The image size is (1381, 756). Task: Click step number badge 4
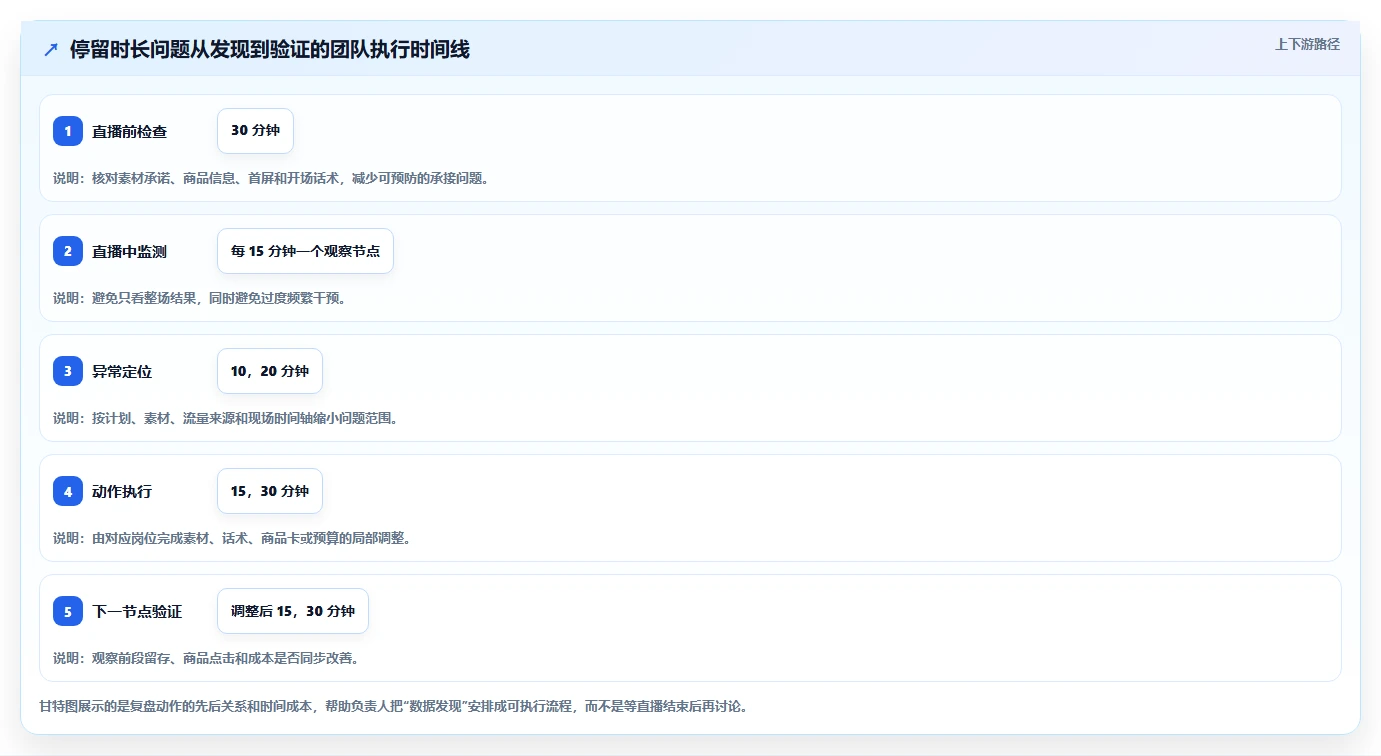[x=68, y=491]
